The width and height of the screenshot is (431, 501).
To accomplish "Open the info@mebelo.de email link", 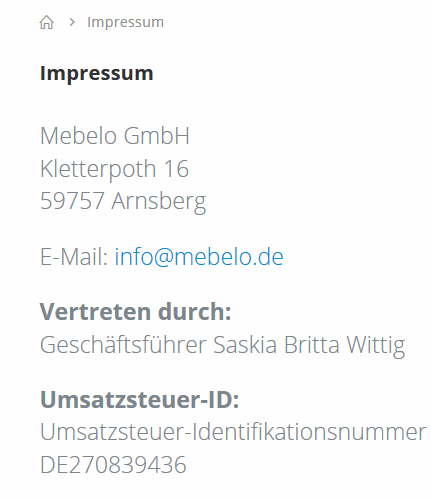I will point(199,257).
